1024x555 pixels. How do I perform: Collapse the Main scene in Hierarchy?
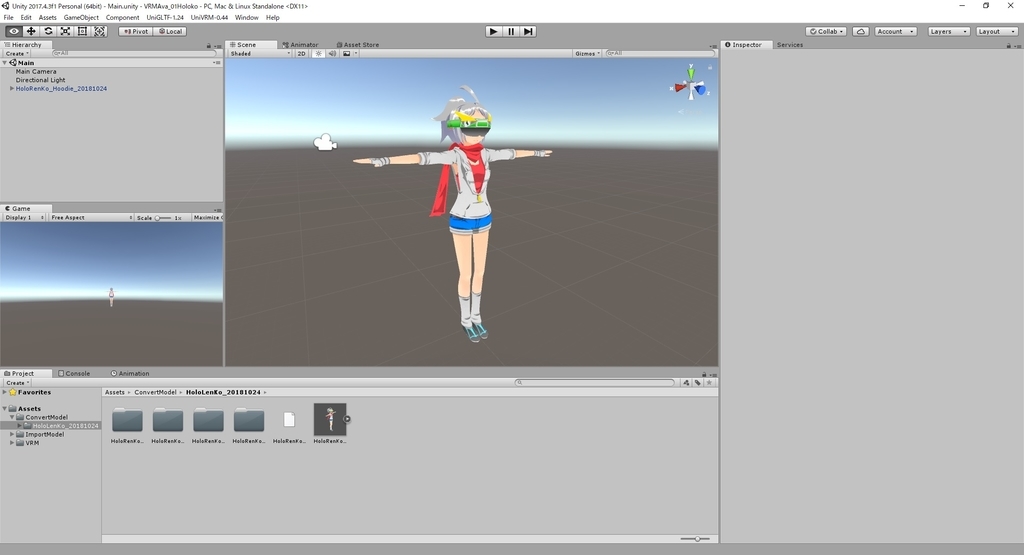(5, 63)
